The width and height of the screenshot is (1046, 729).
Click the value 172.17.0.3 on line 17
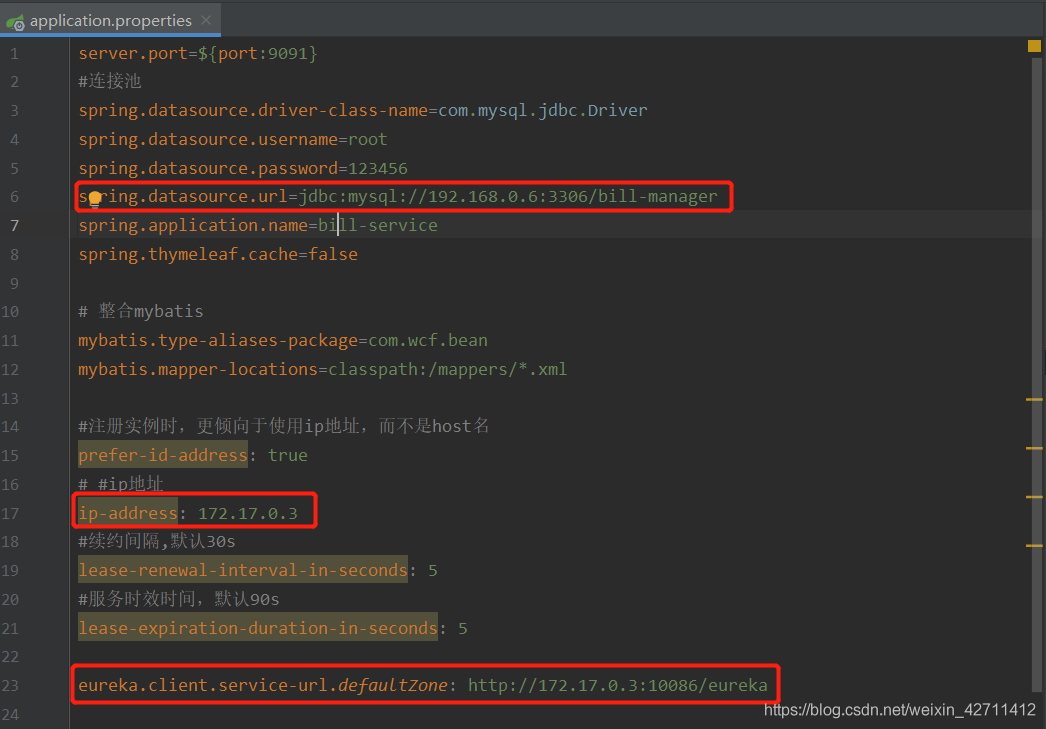pyautogui.click(x=247, y=514)
